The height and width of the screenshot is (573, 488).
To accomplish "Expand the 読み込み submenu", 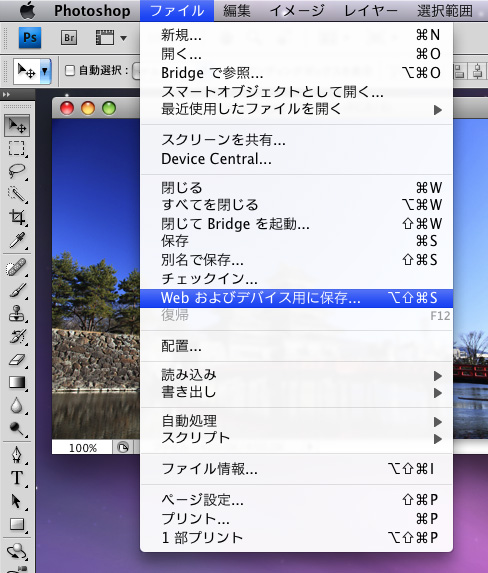I will [296, 375].
